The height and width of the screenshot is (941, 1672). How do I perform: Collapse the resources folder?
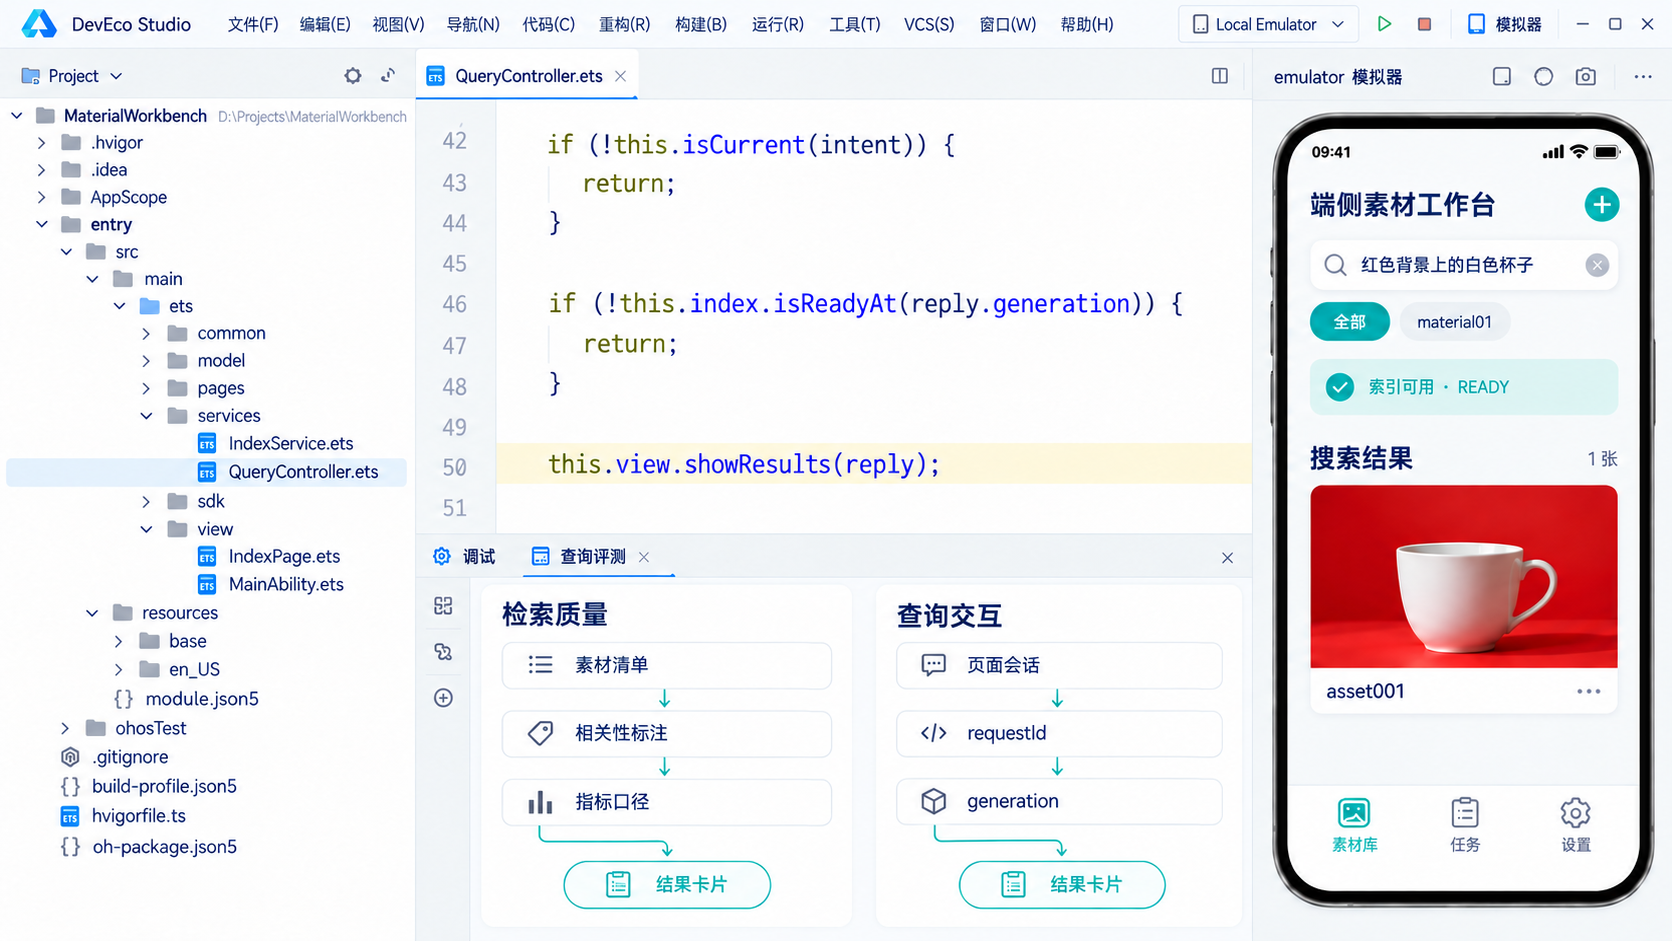[x=92, y=613]
